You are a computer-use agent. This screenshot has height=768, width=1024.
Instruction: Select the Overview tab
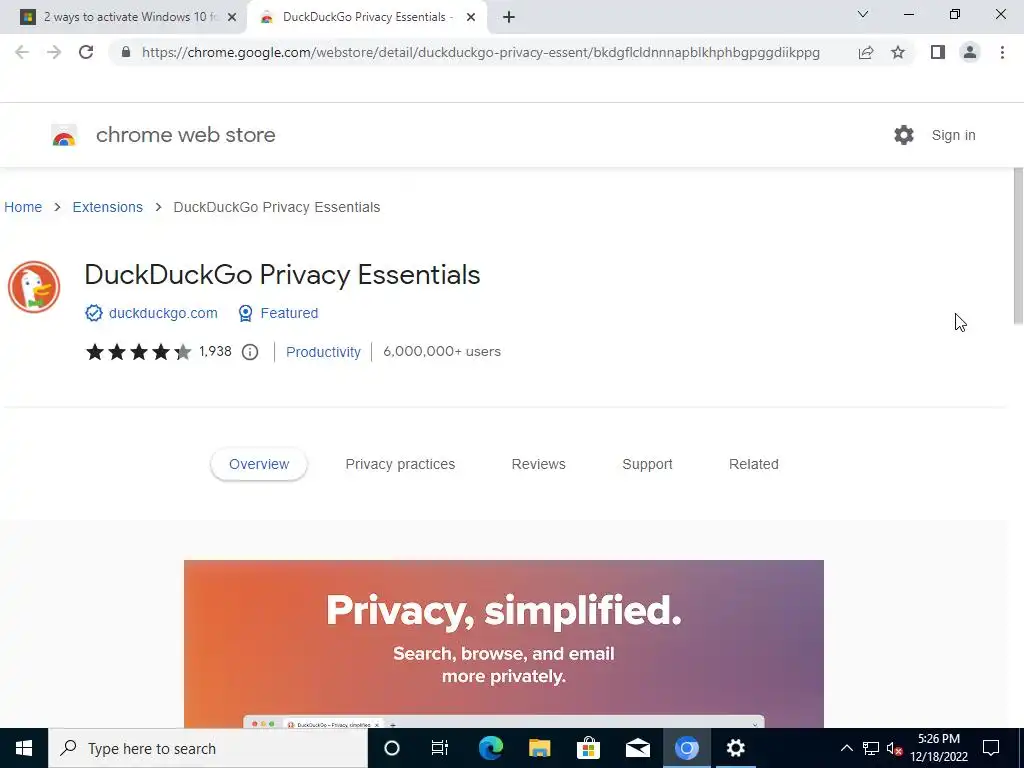coord(259,464)
